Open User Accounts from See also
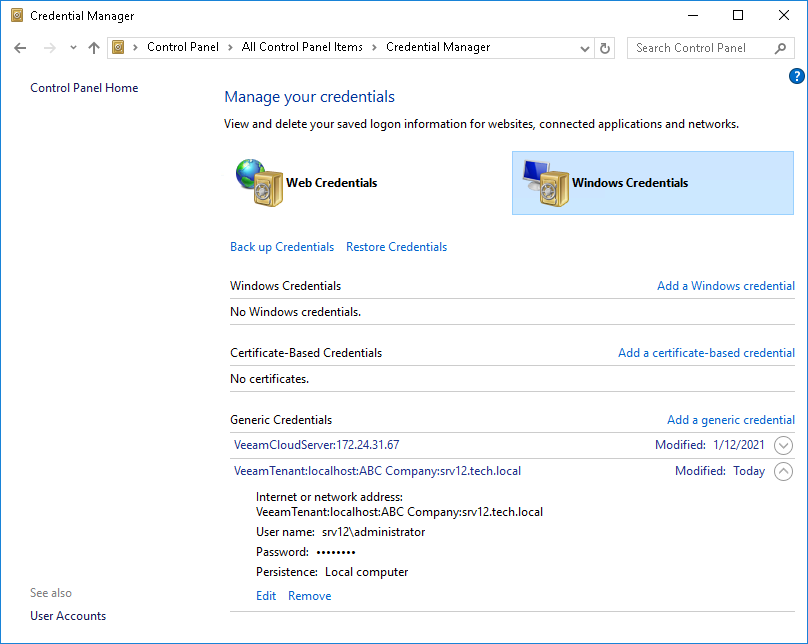This screenshot has height=644, width=808. [67, 615]
